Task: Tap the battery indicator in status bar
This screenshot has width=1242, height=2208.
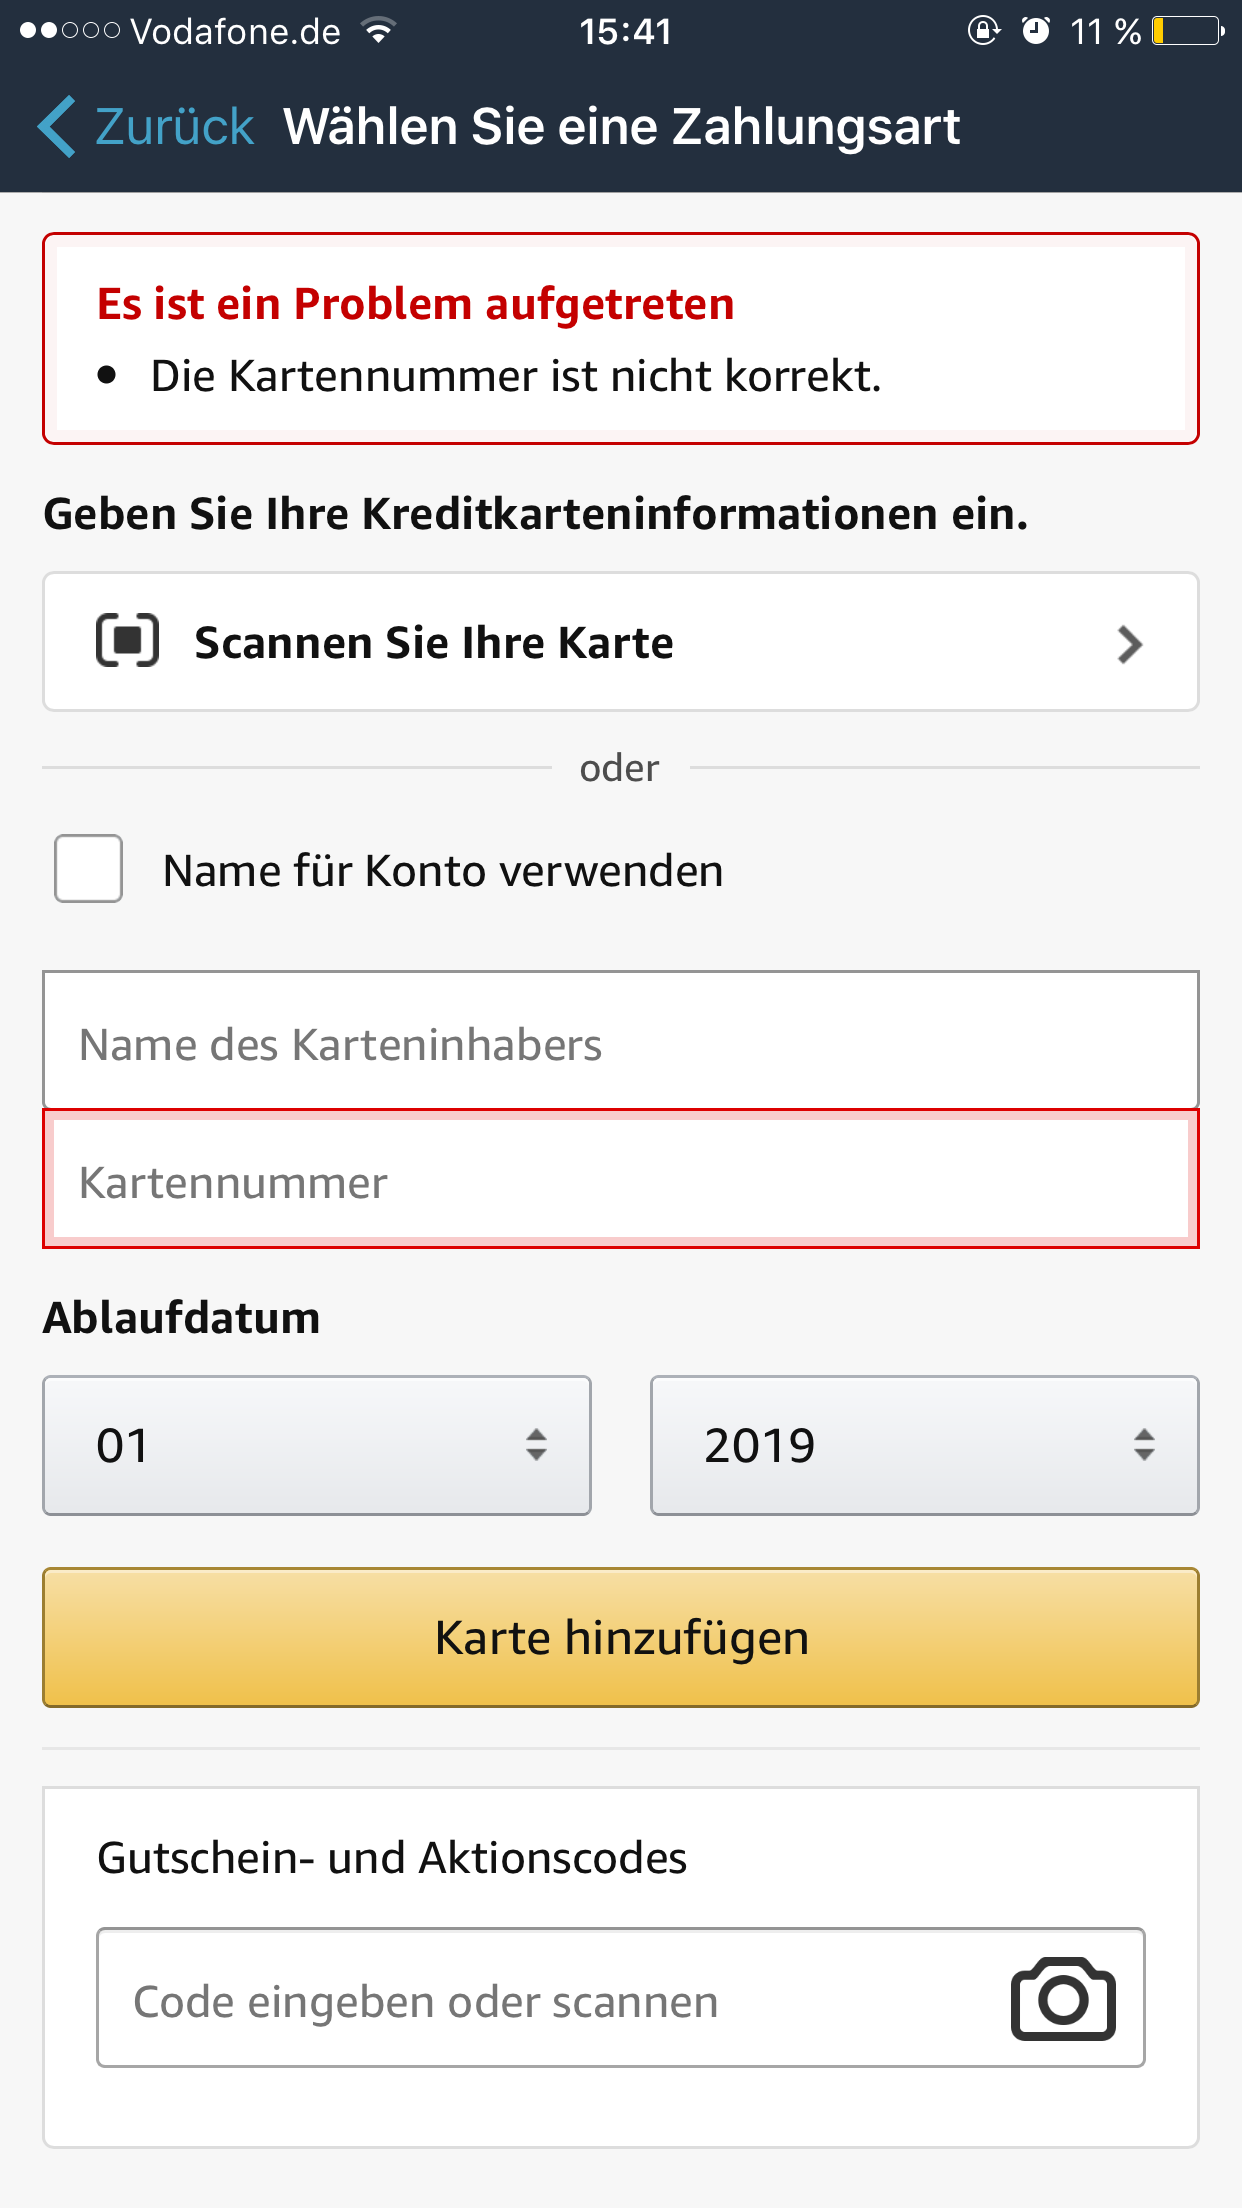Action: tap(1188, 31)
